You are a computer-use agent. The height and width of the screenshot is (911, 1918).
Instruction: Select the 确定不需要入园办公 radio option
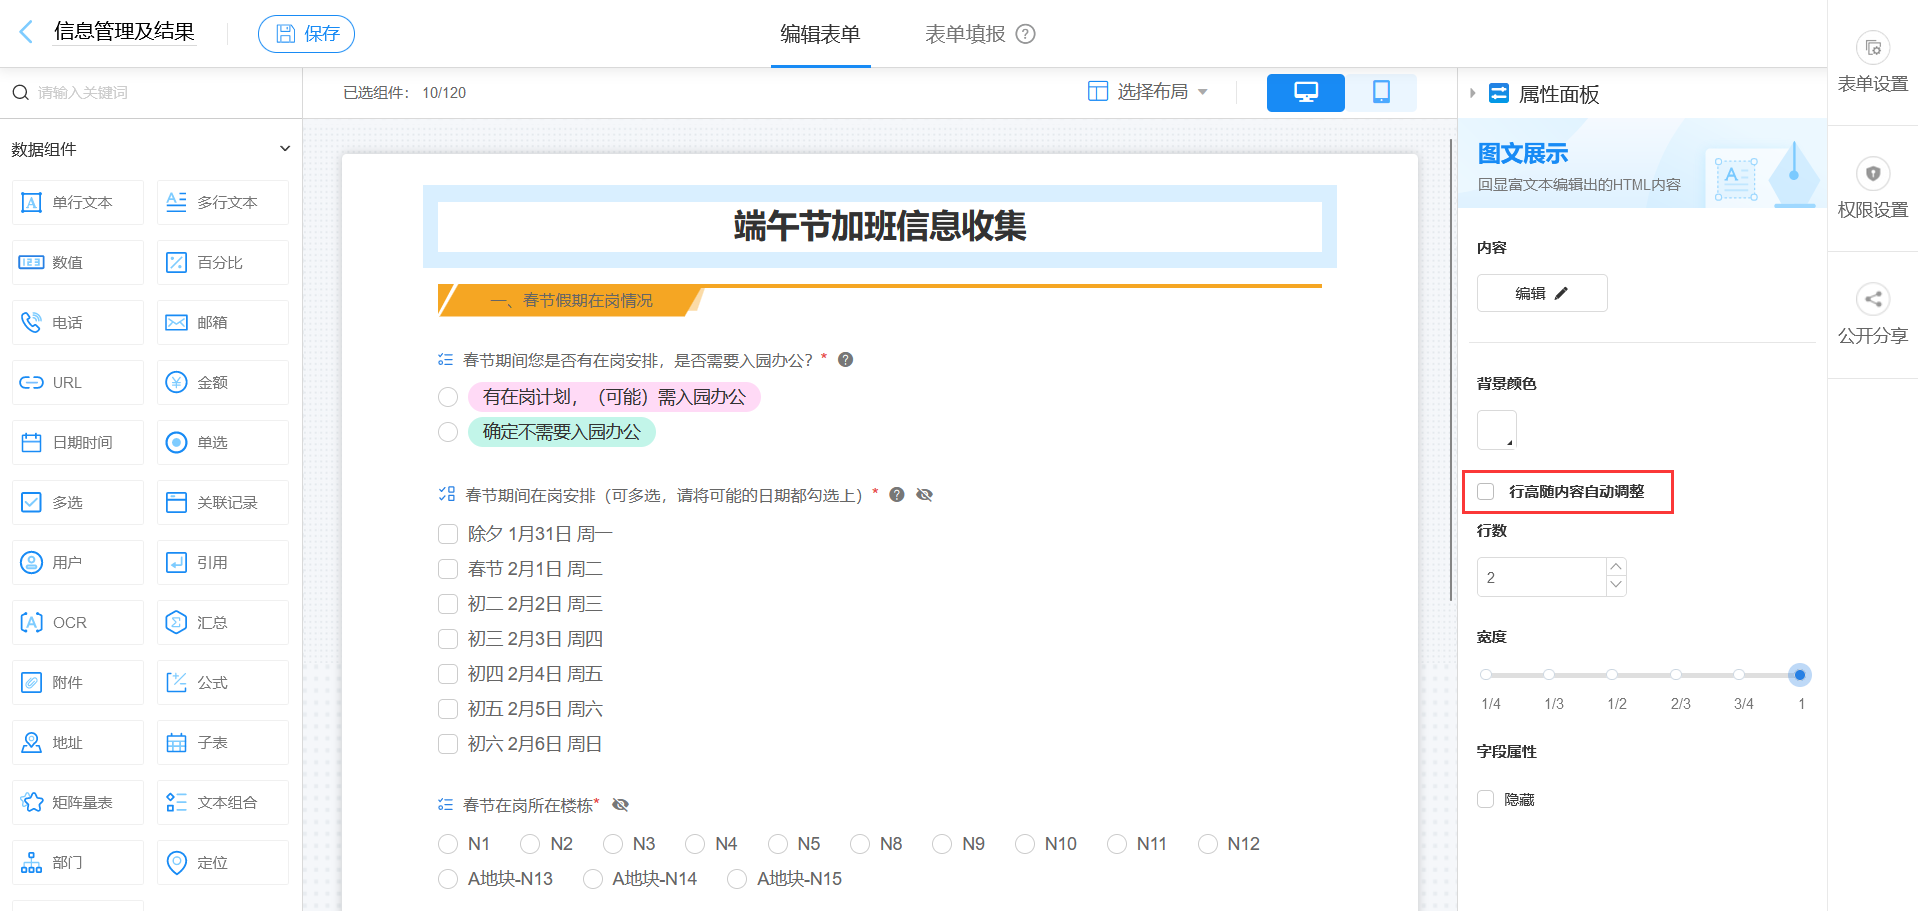click(448, 432)
